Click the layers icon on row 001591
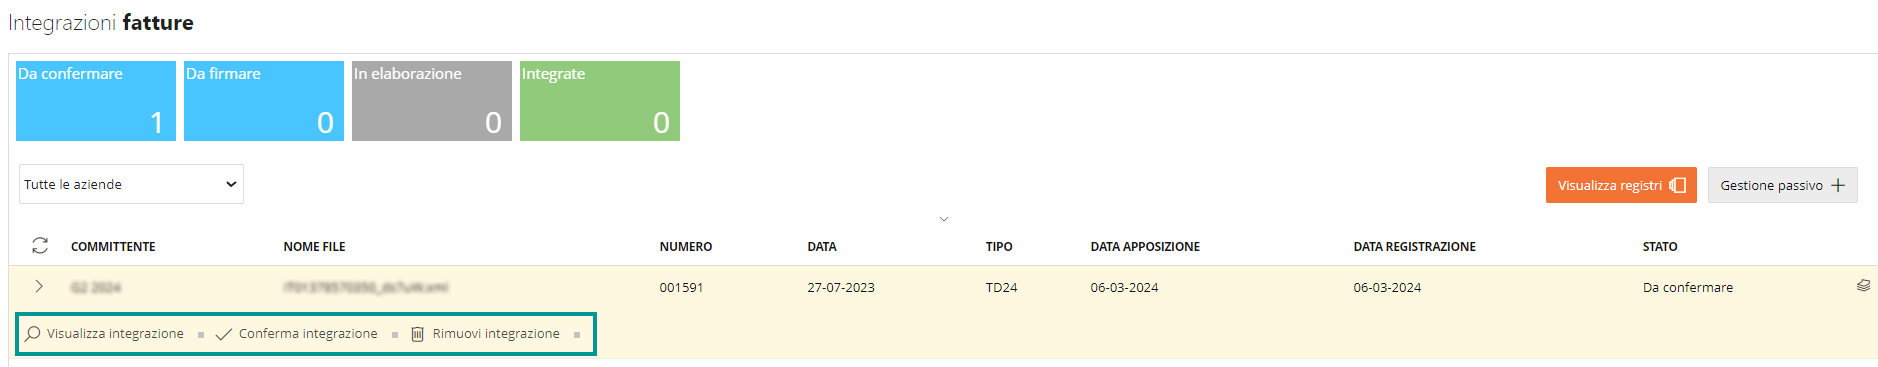This screenshot has width=1878, height=367. 1863,286
